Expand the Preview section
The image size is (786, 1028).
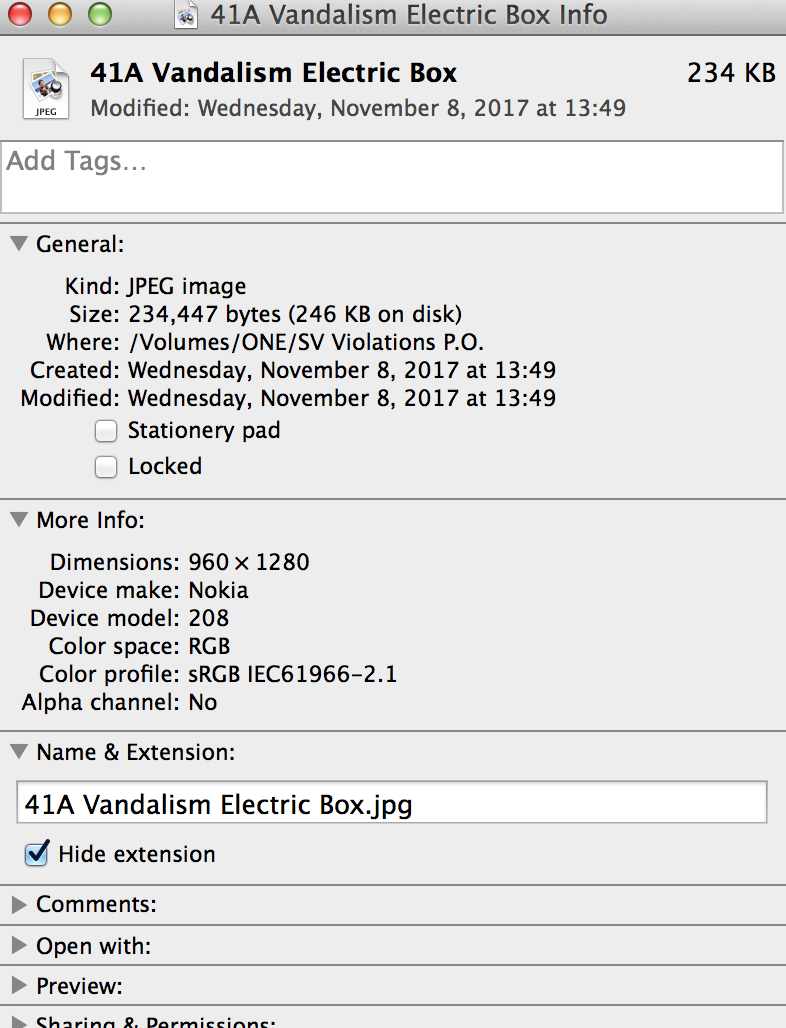click(x=19, y=986)
